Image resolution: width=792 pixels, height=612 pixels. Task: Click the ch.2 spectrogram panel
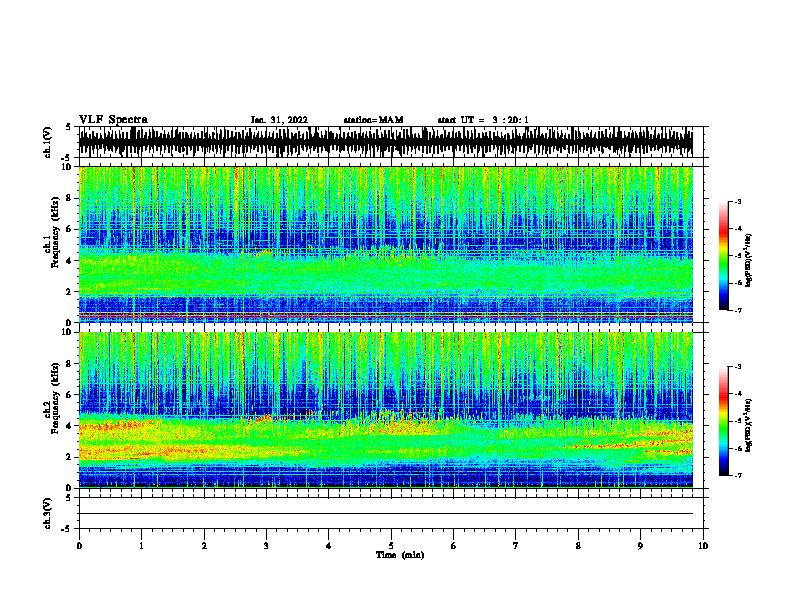tap(386, 410)
